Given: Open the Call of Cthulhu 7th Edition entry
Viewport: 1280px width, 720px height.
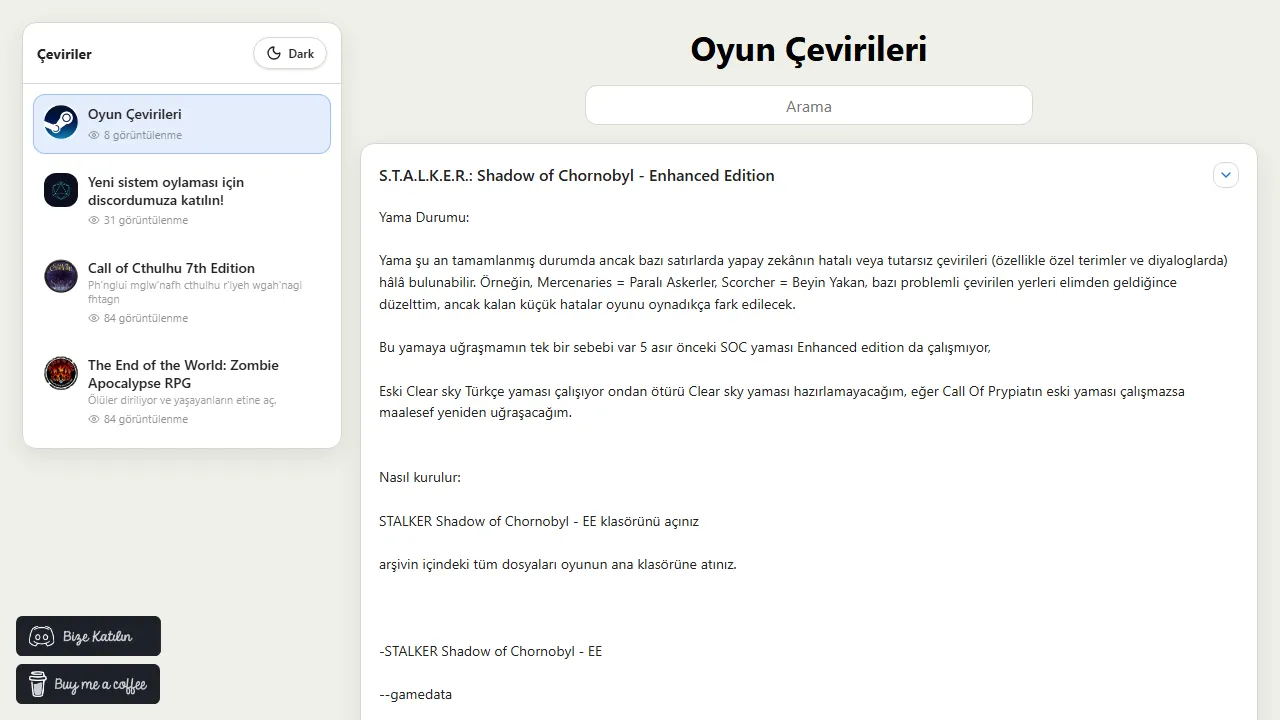Looking at the screenshot, I should (181, 290).
